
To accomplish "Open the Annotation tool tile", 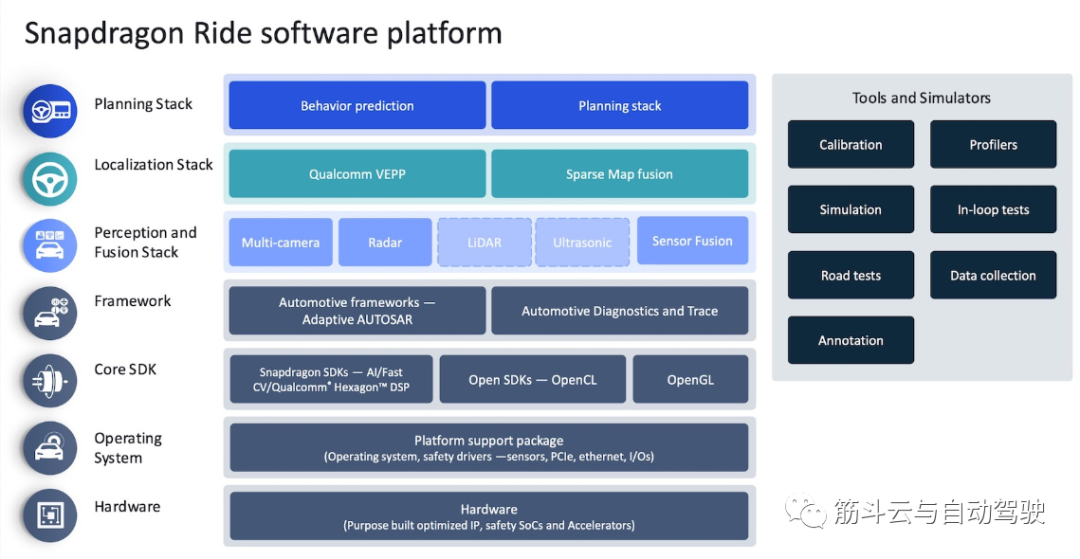I will pyautogui.click(x=851, y=340).
